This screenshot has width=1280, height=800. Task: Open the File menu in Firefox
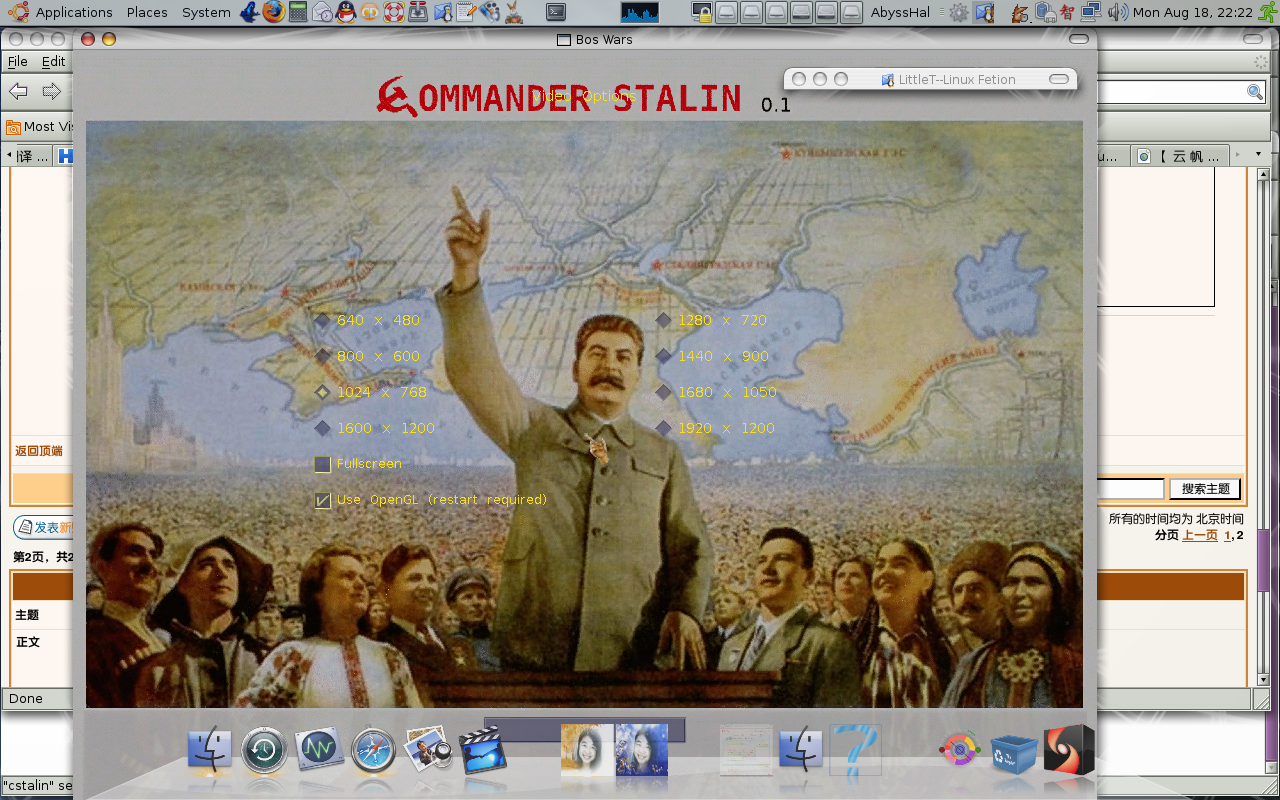coord(17,61)
